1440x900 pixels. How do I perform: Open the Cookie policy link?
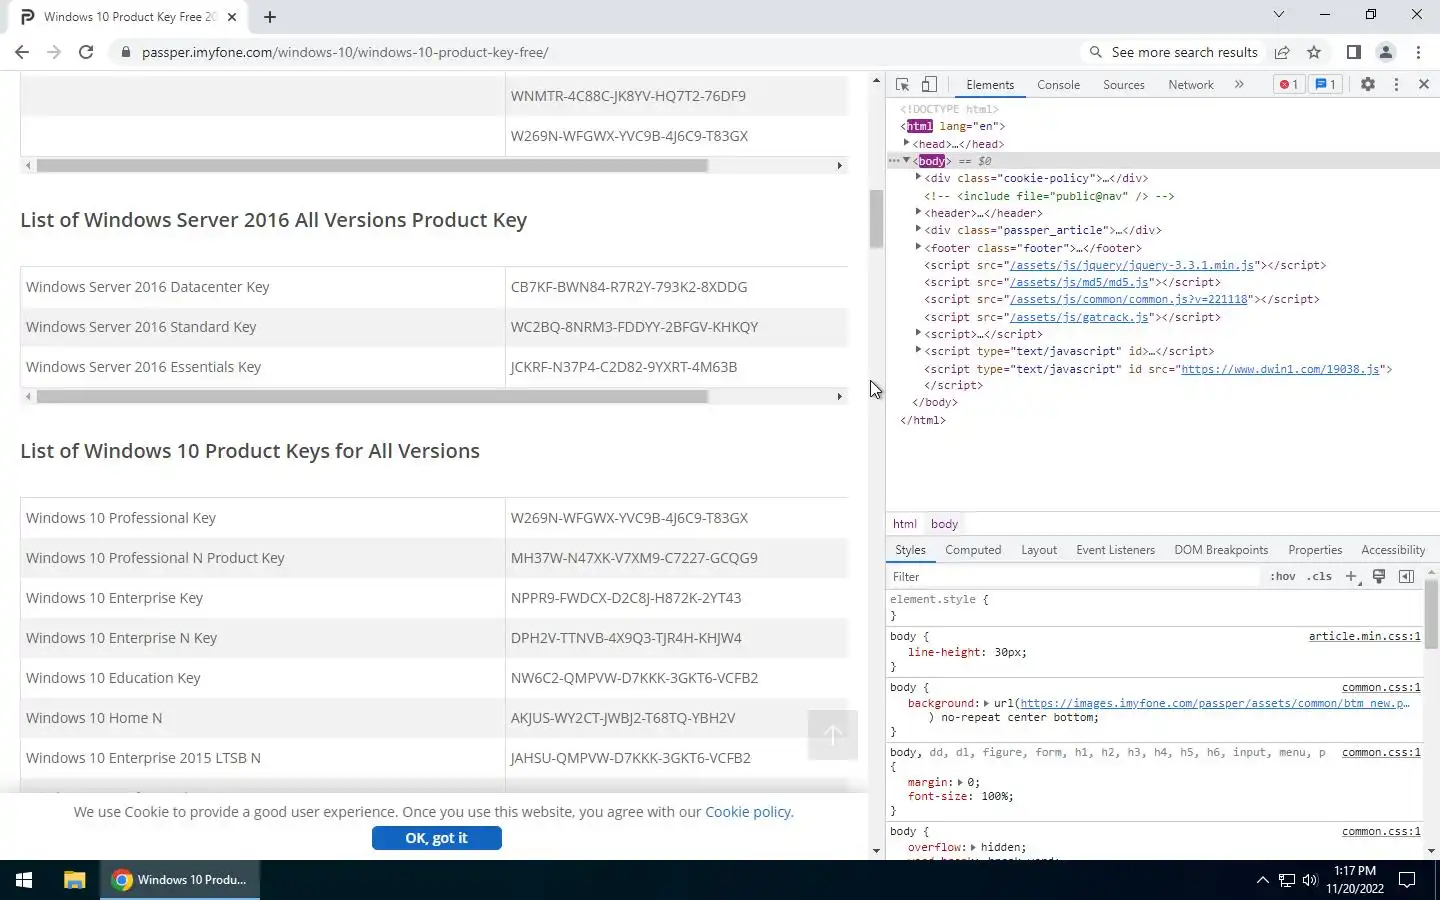748,812
